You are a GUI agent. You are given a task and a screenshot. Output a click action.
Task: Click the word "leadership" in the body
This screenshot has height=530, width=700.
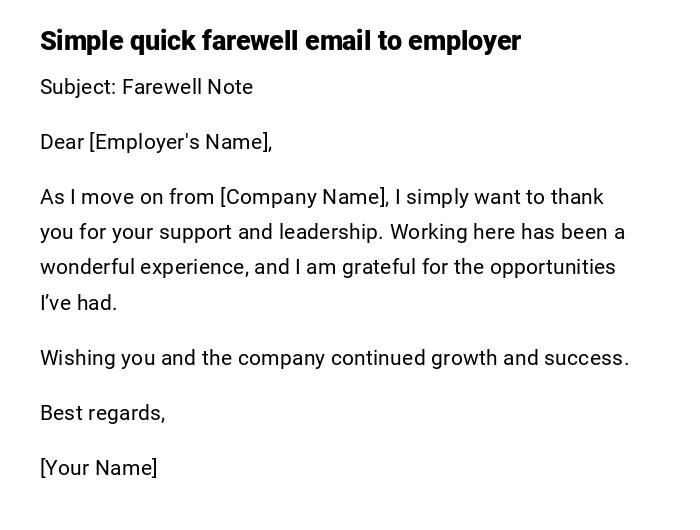coord(330,232)
